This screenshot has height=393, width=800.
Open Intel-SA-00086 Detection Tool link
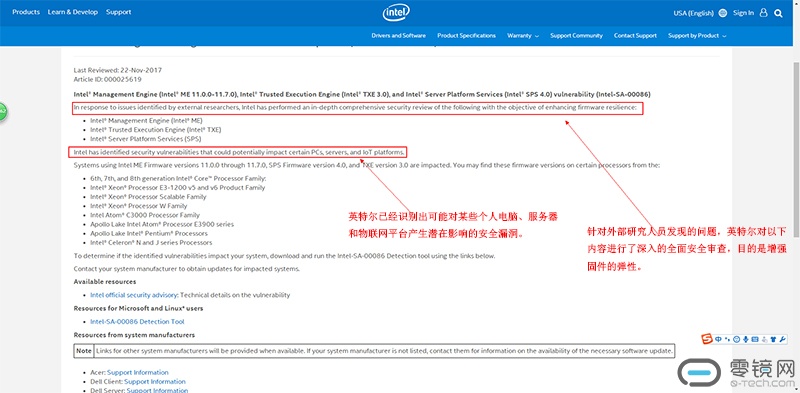click(137, 322)
